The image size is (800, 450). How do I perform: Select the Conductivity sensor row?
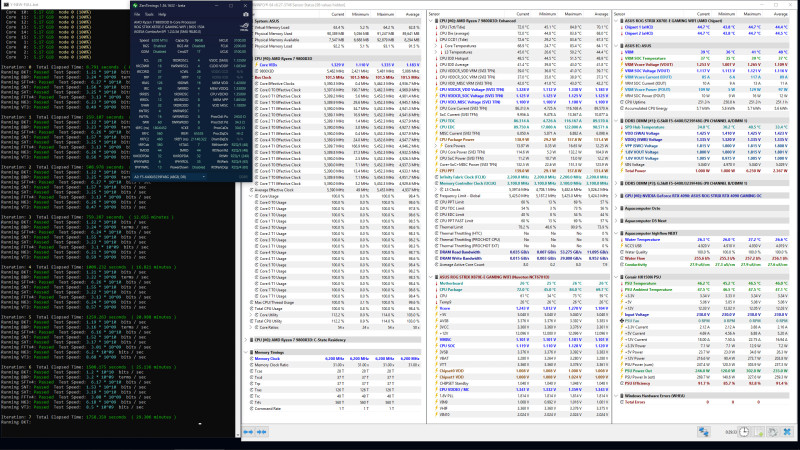point(703,265)
